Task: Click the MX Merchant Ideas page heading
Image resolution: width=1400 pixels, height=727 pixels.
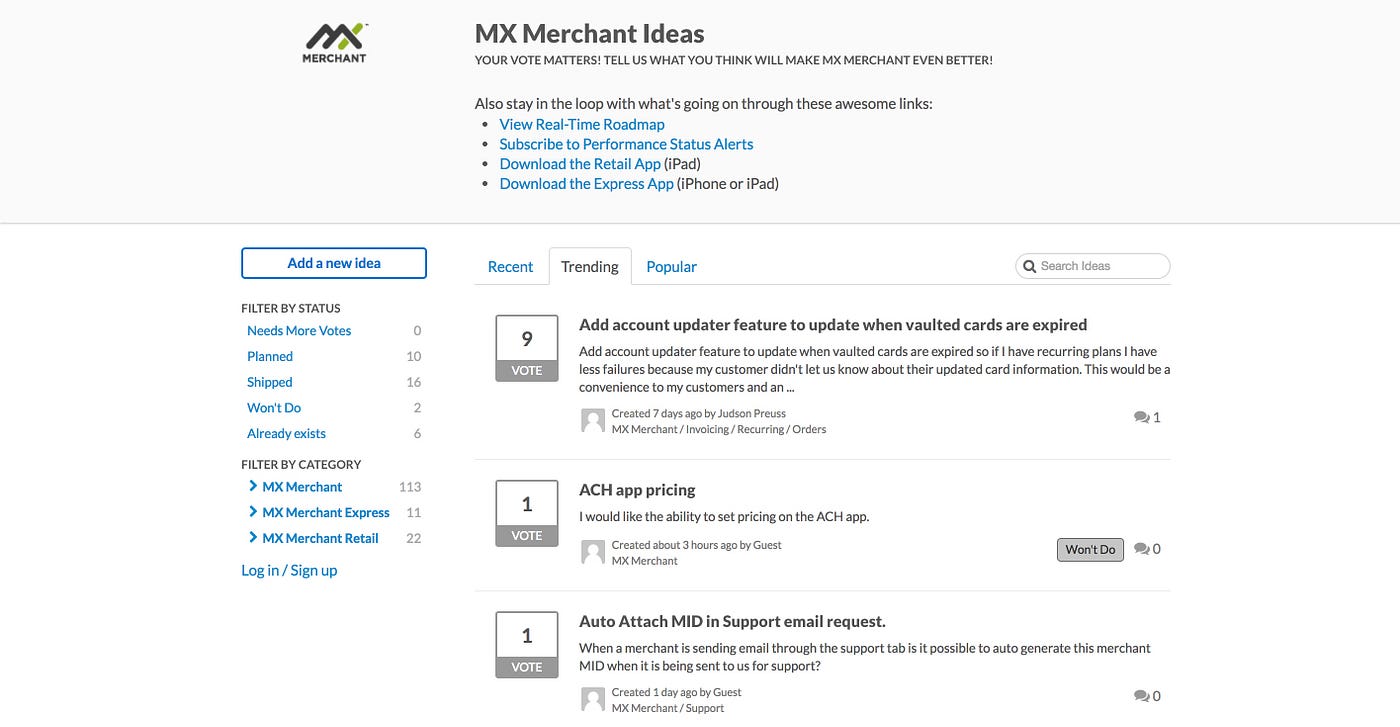Action: 589,34
